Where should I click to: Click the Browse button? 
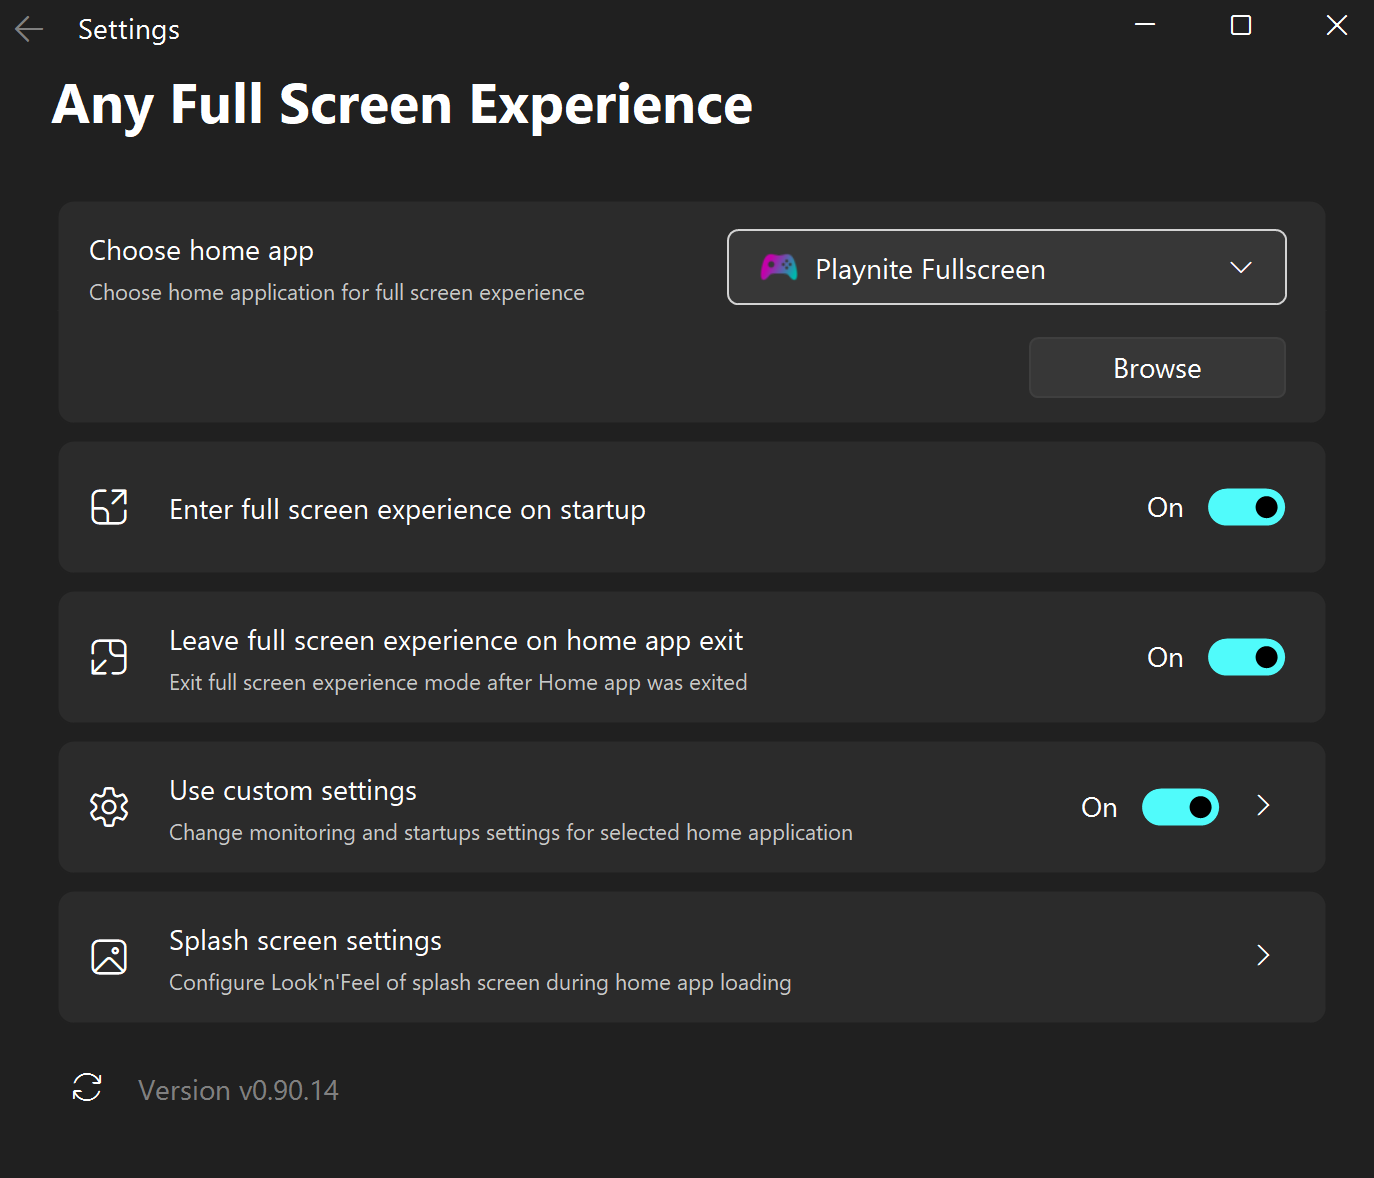coord(1157,368)
